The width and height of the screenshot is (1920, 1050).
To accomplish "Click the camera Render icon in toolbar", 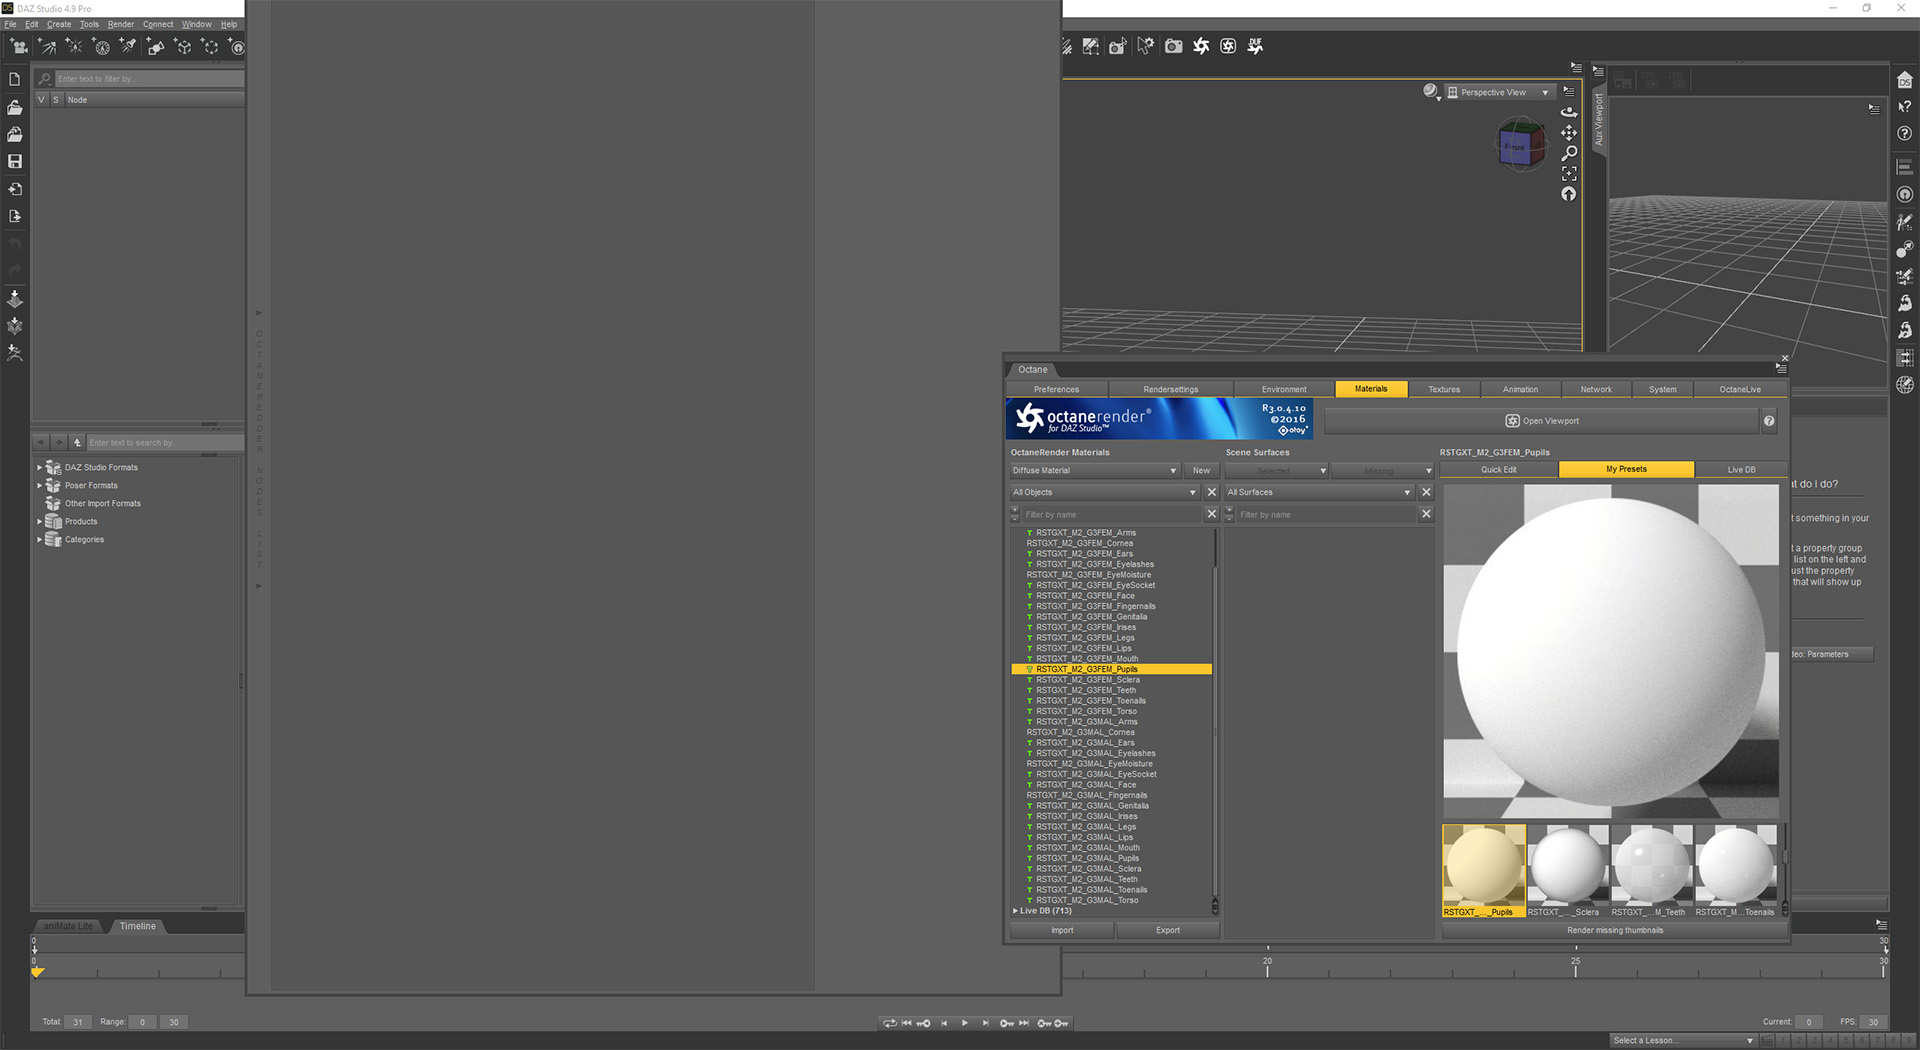I will [x=1173, y=46].
